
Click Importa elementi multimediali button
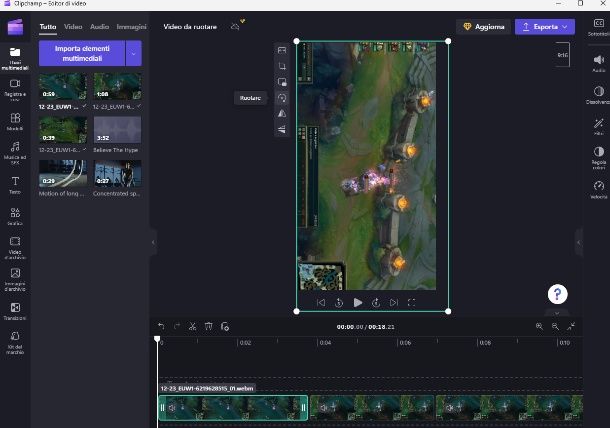(82, 53)
